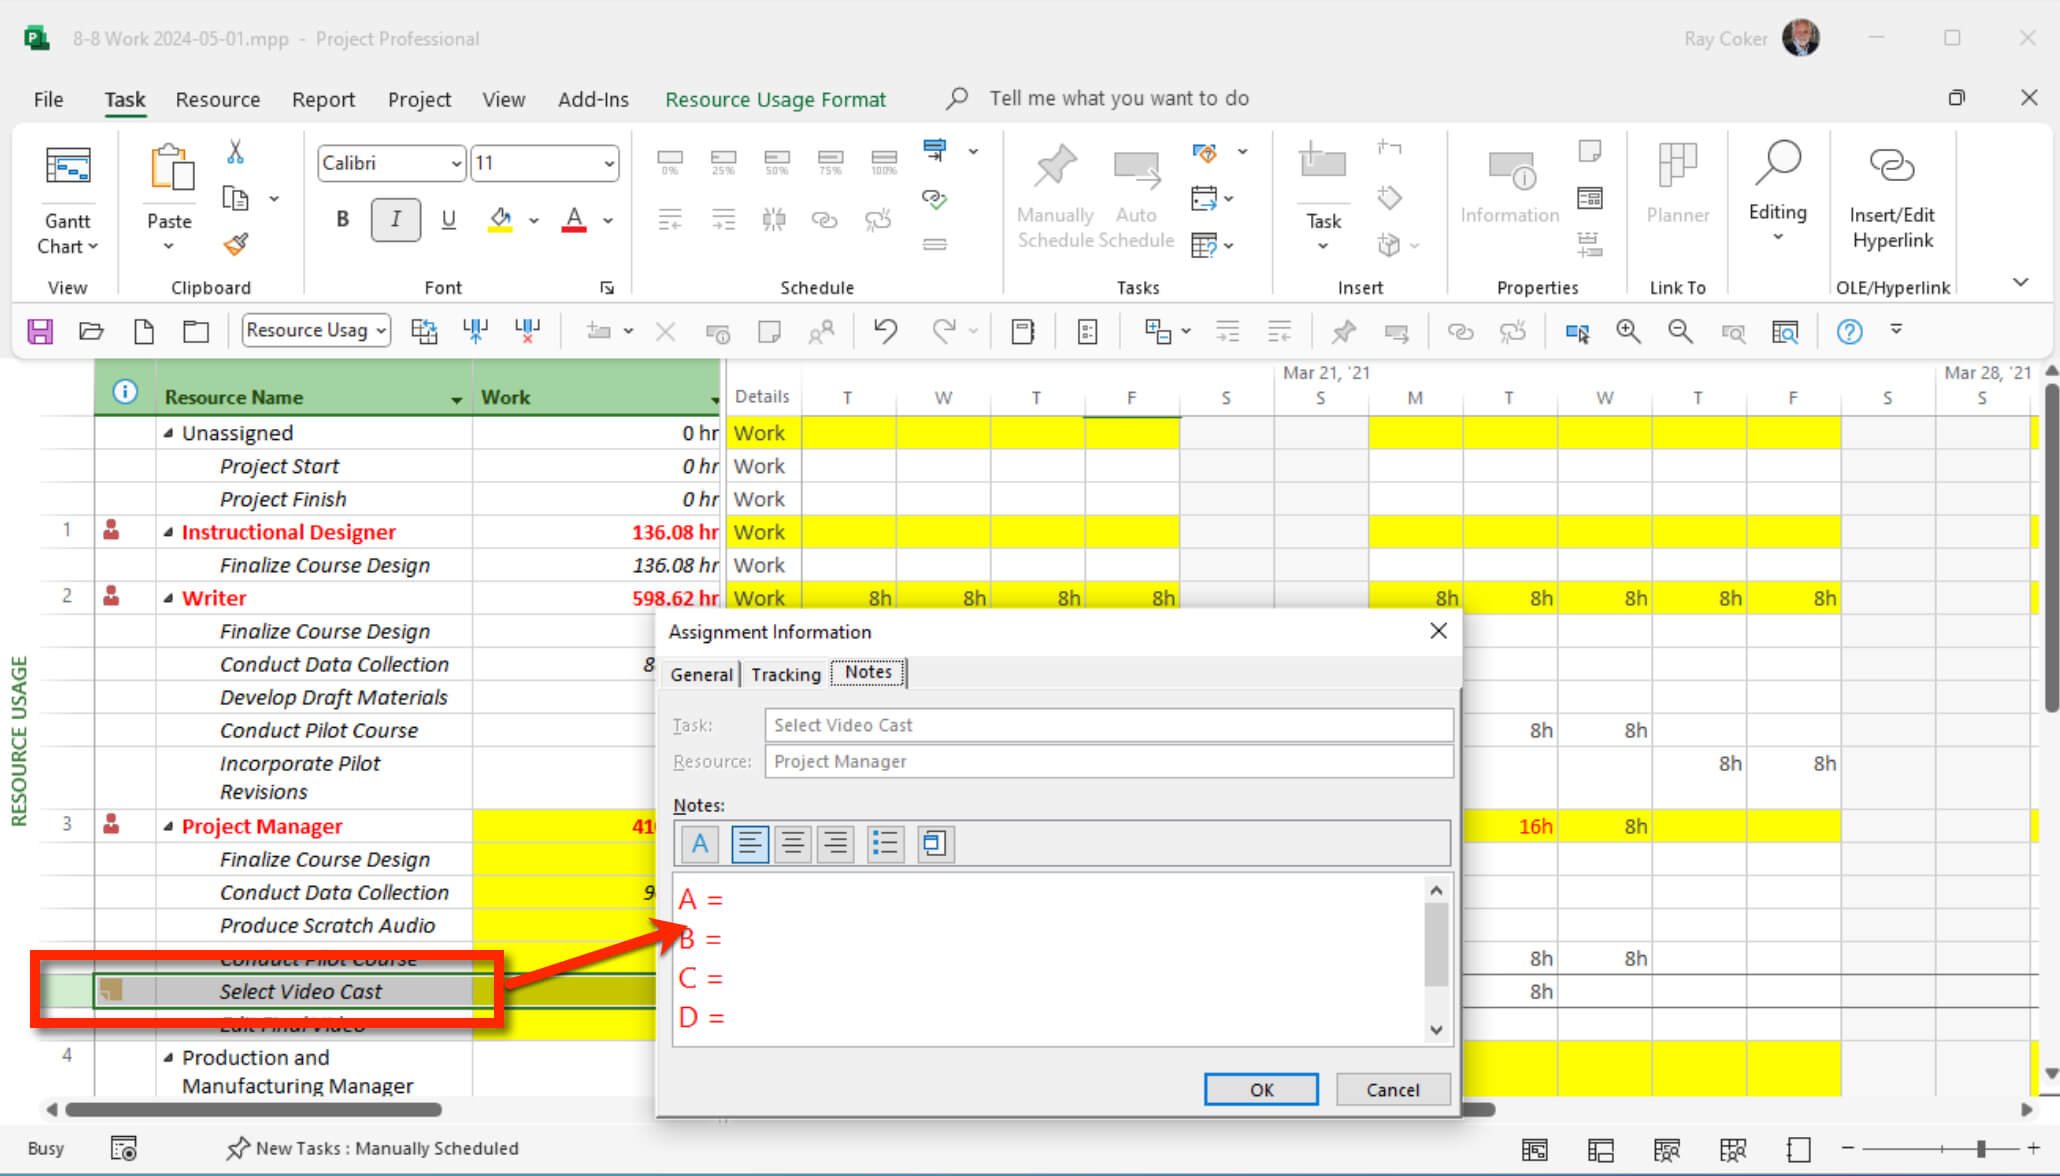Click the Zoom In magnifier icon
The height and width of the screenshot is (1176, 2060).
click(1628, 331)
